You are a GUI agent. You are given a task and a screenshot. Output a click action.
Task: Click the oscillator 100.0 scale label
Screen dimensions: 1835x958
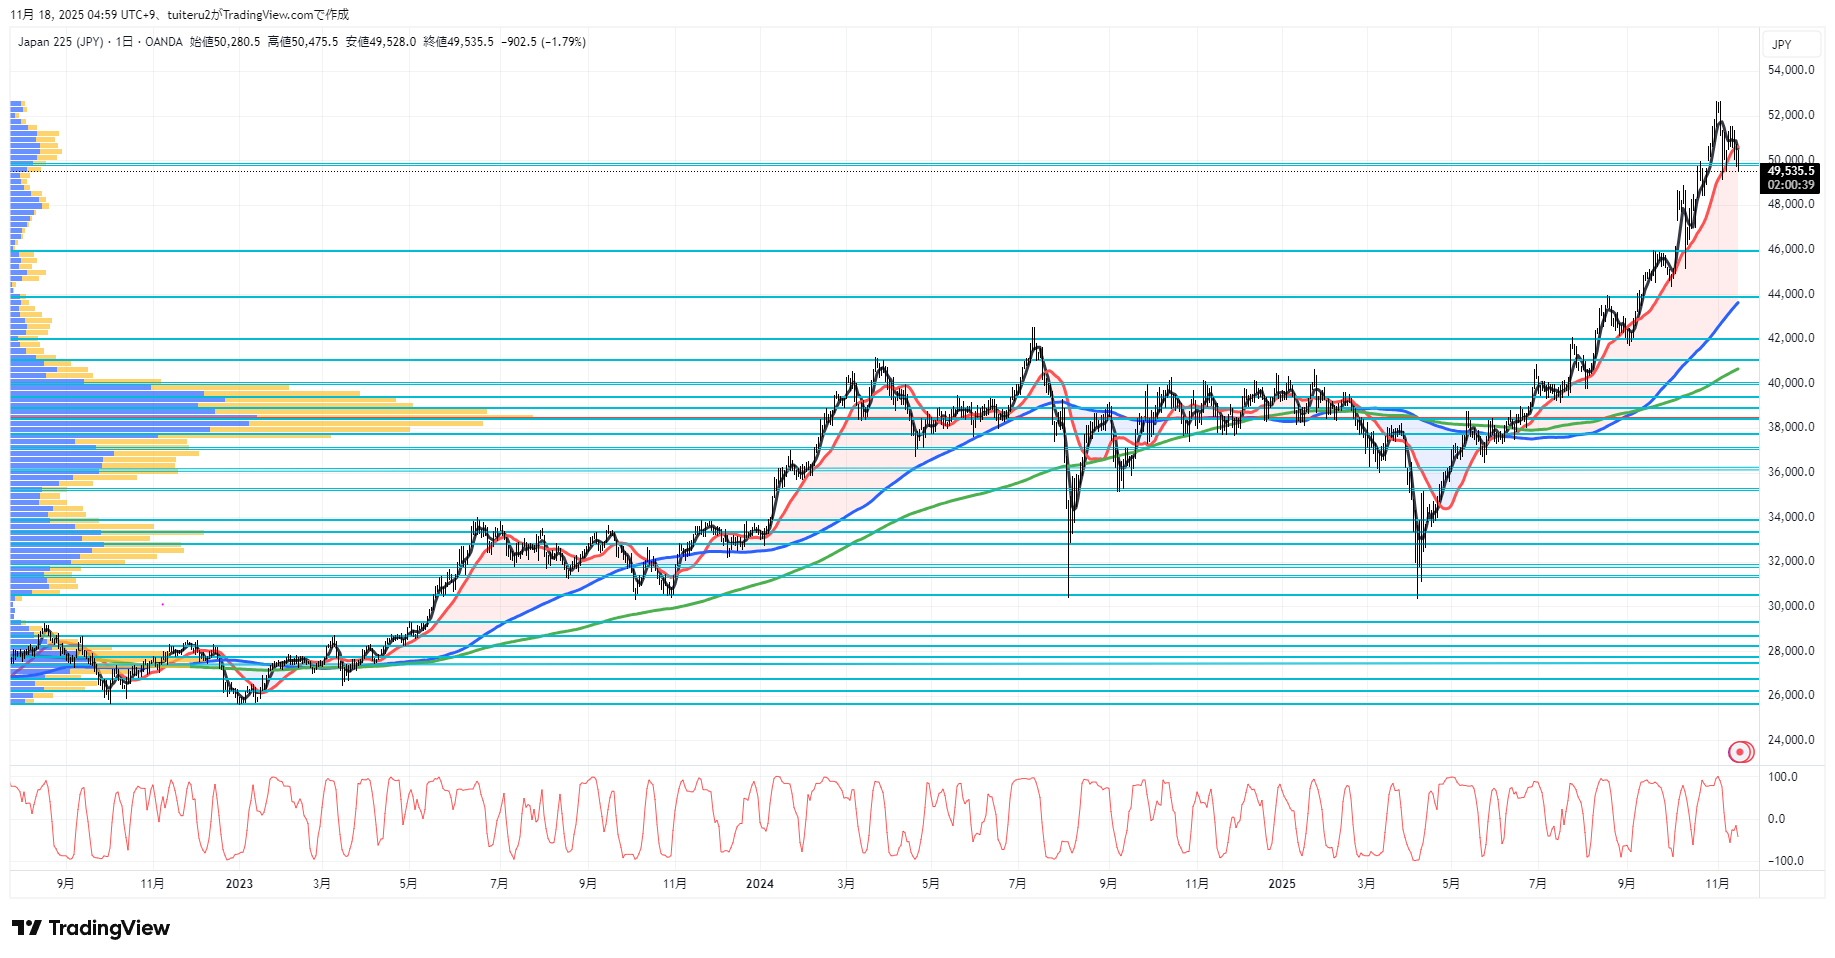pos(1783,777)
